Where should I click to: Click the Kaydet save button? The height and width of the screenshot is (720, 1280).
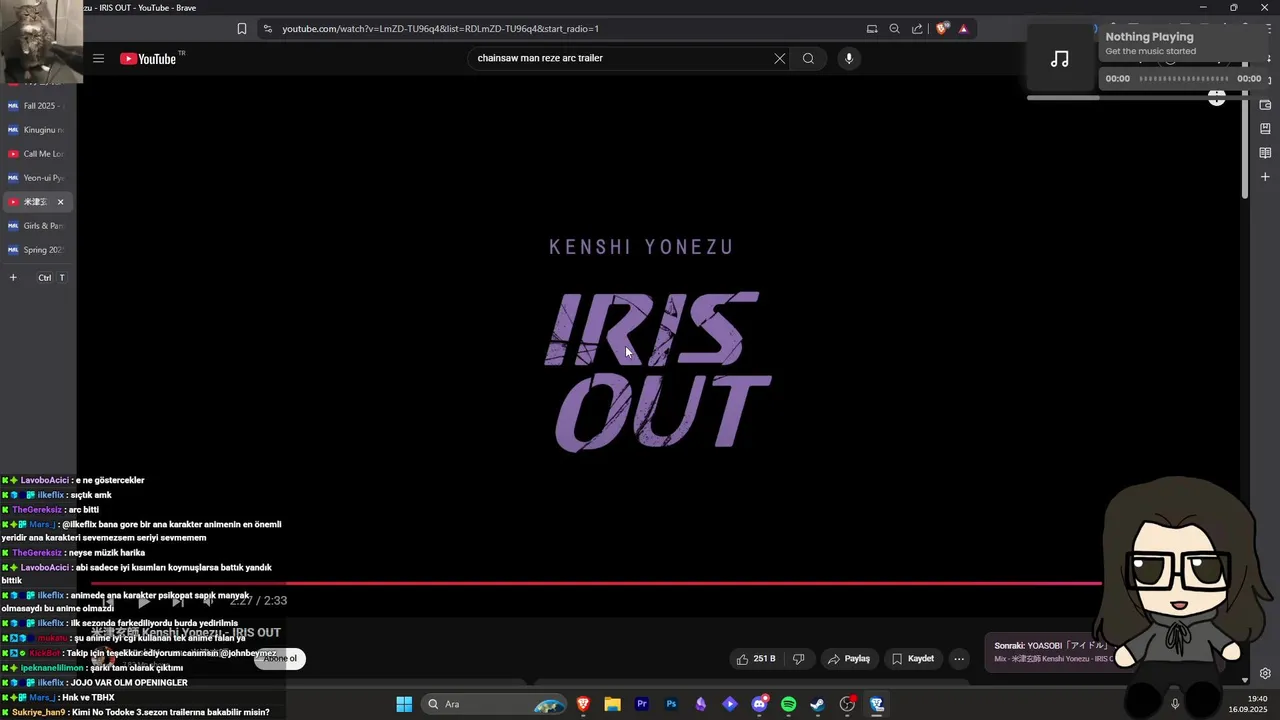(913, 659)
